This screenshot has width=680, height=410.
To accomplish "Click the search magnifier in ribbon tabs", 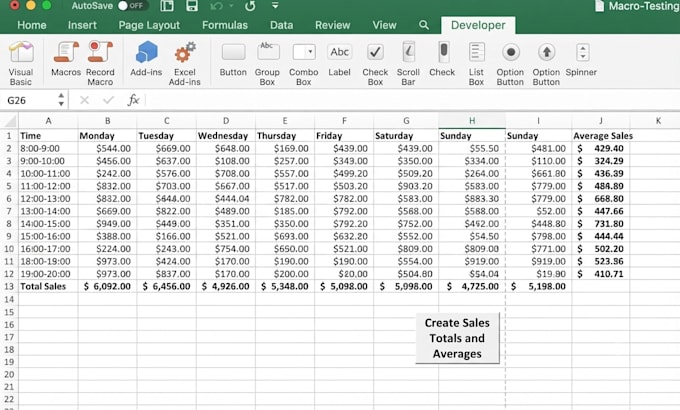I will pyautogui.click(x=424, y=25).
